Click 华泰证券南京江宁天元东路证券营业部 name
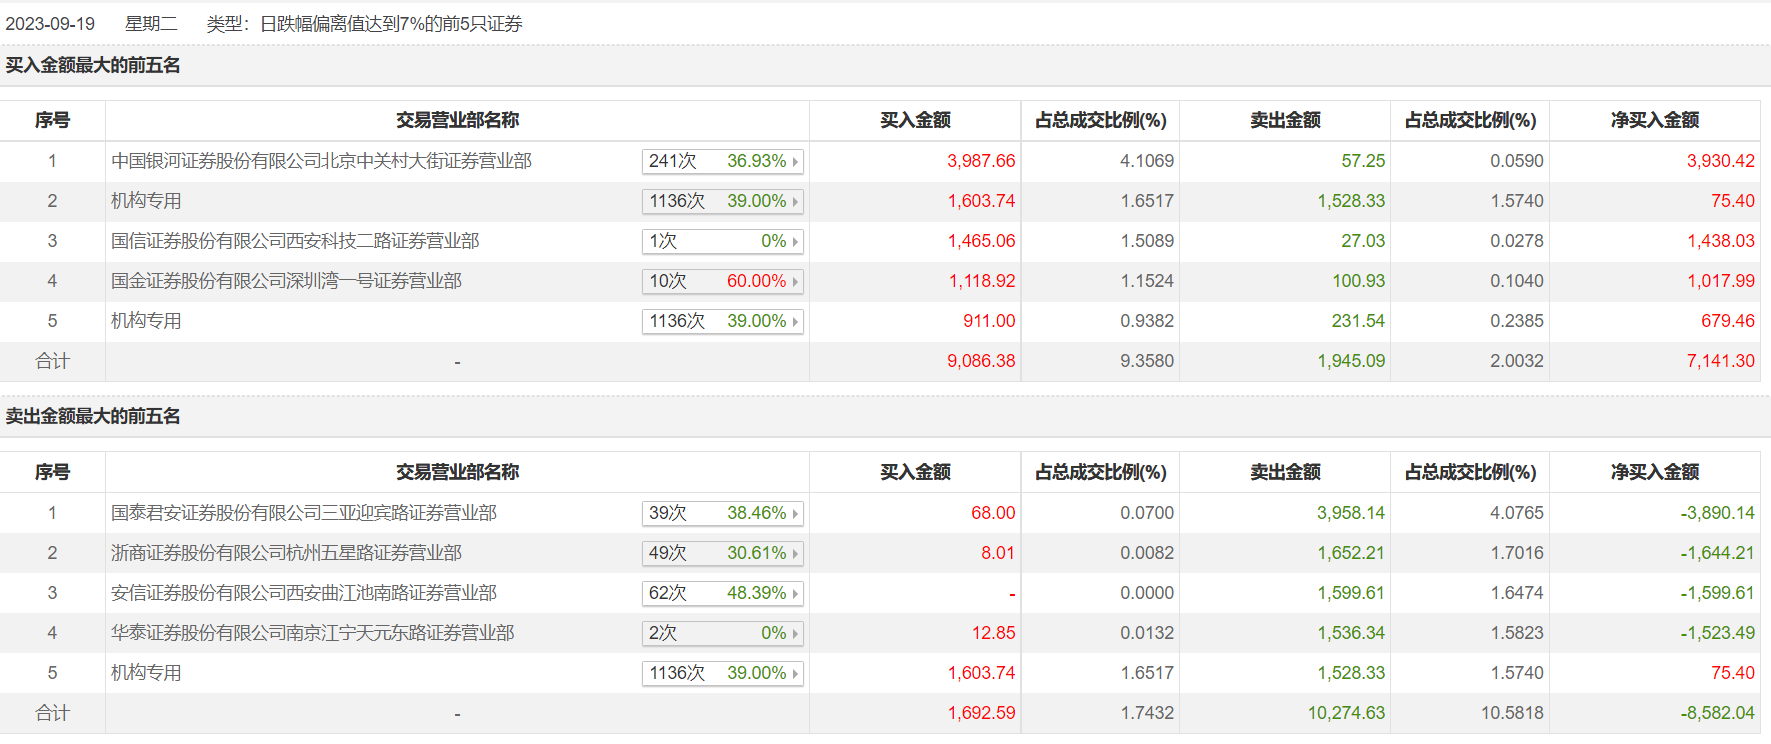 312,633
